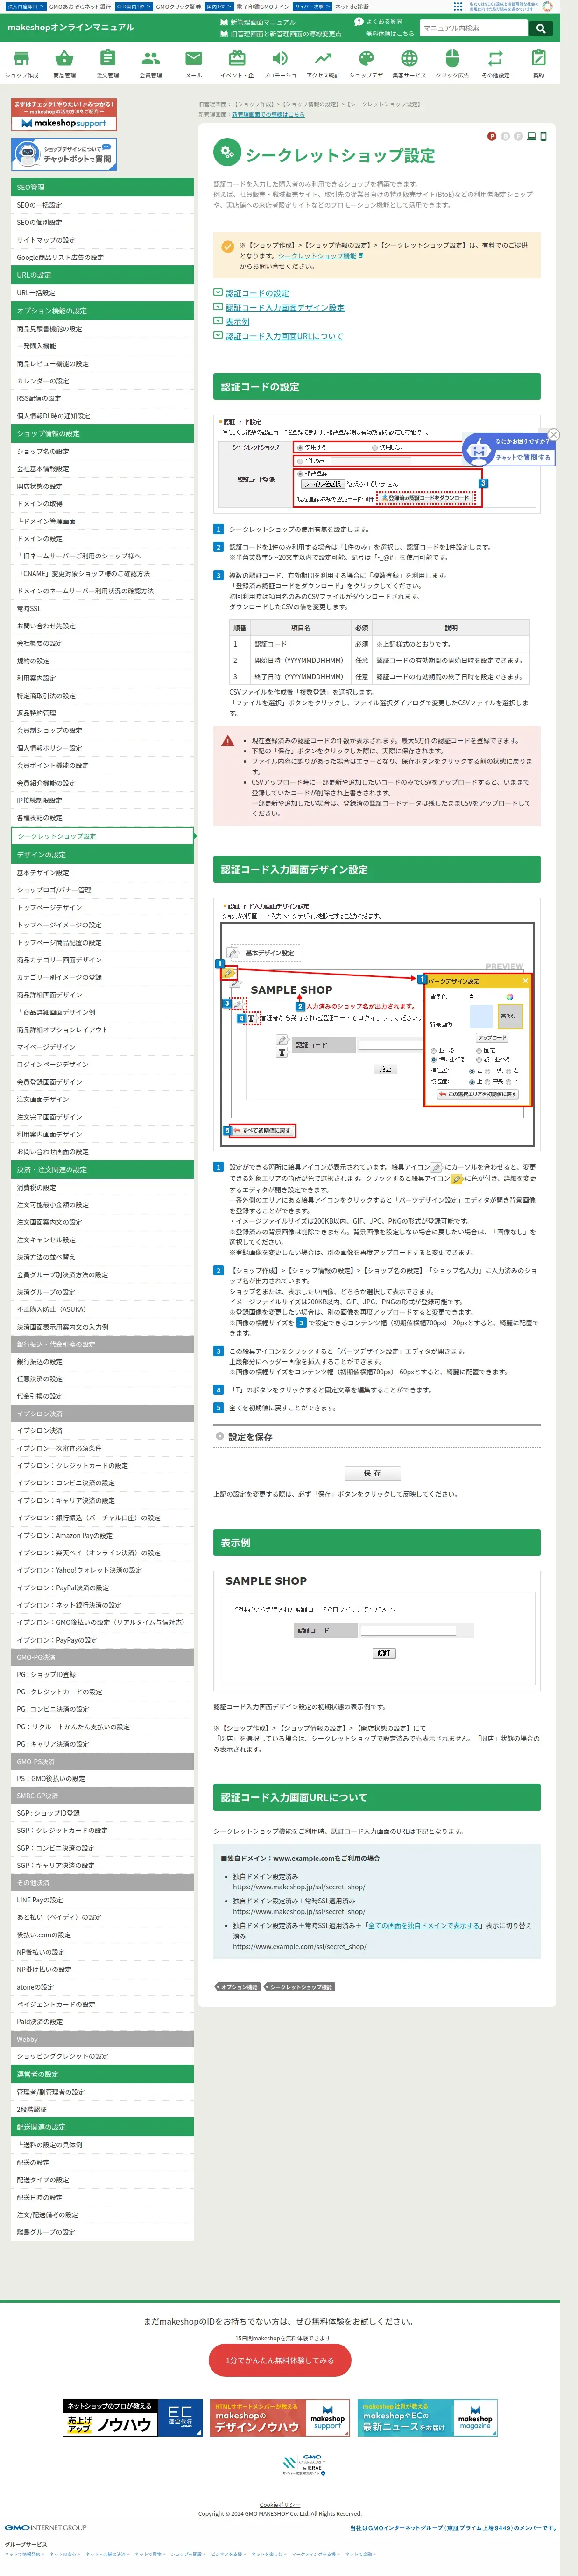Click the smartphone device icon near title

click(x=543, y=136)
